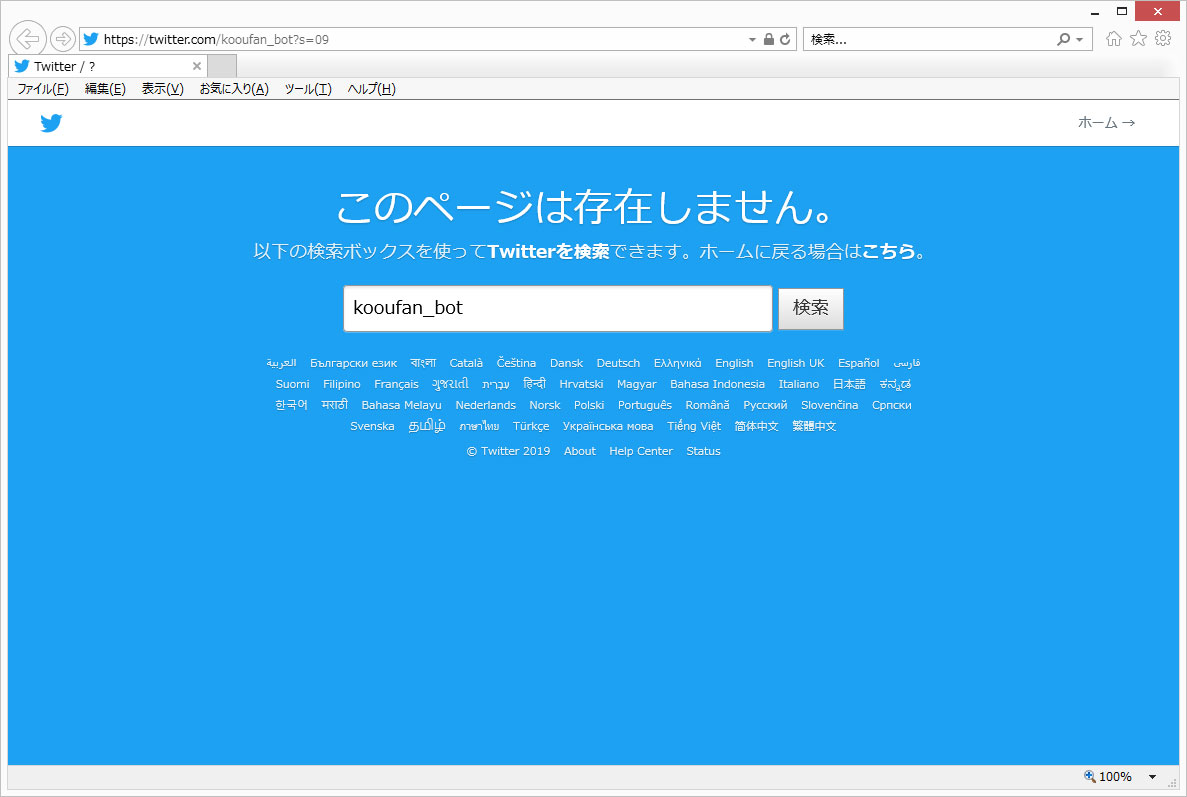Select Polski language
1187x797 pixels.
click(589, 405)
